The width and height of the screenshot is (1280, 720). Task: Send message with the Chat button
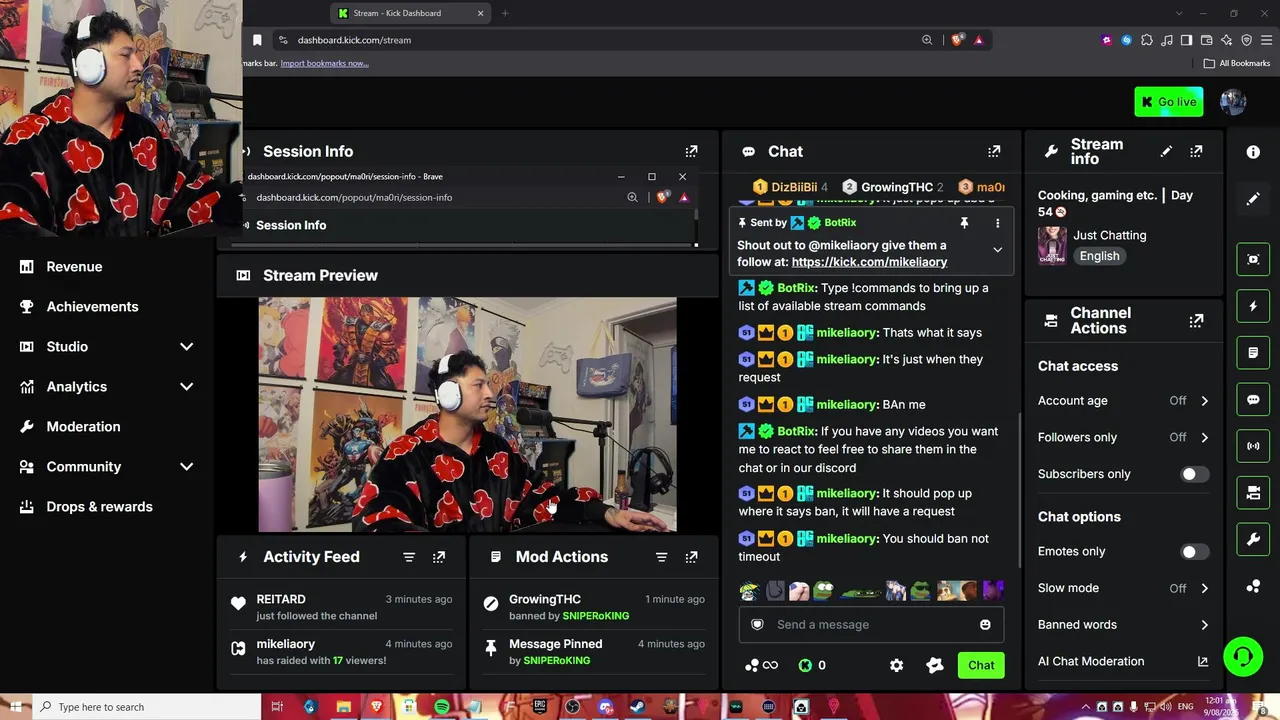click(x=981, y=665)
